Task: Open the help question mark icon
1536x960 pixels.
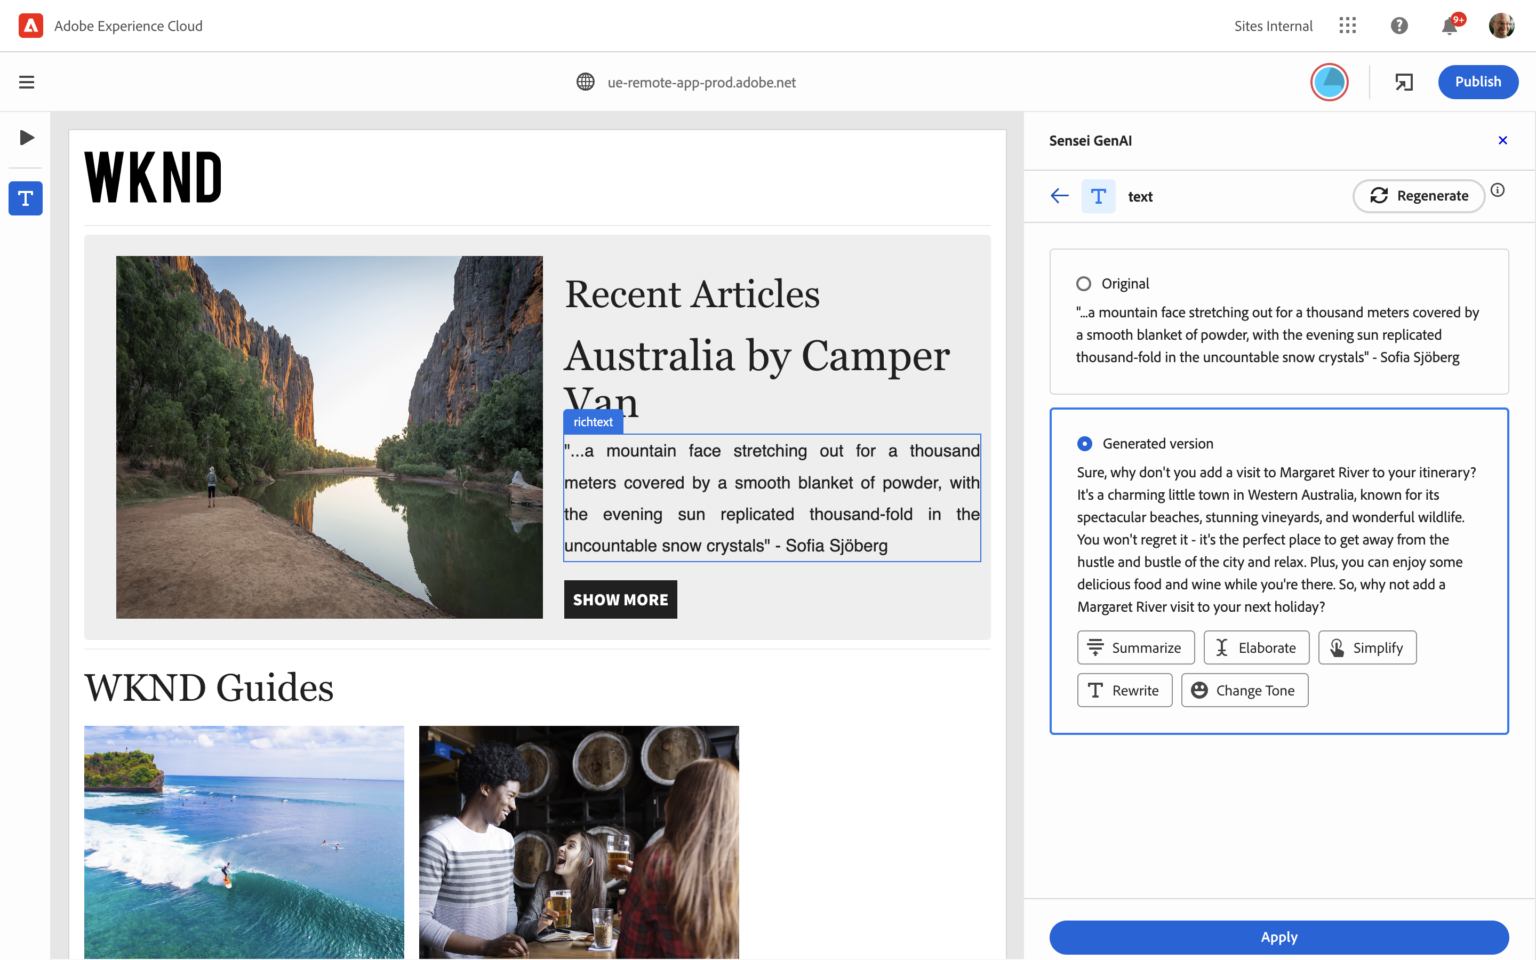Action: pos(1399,26)
